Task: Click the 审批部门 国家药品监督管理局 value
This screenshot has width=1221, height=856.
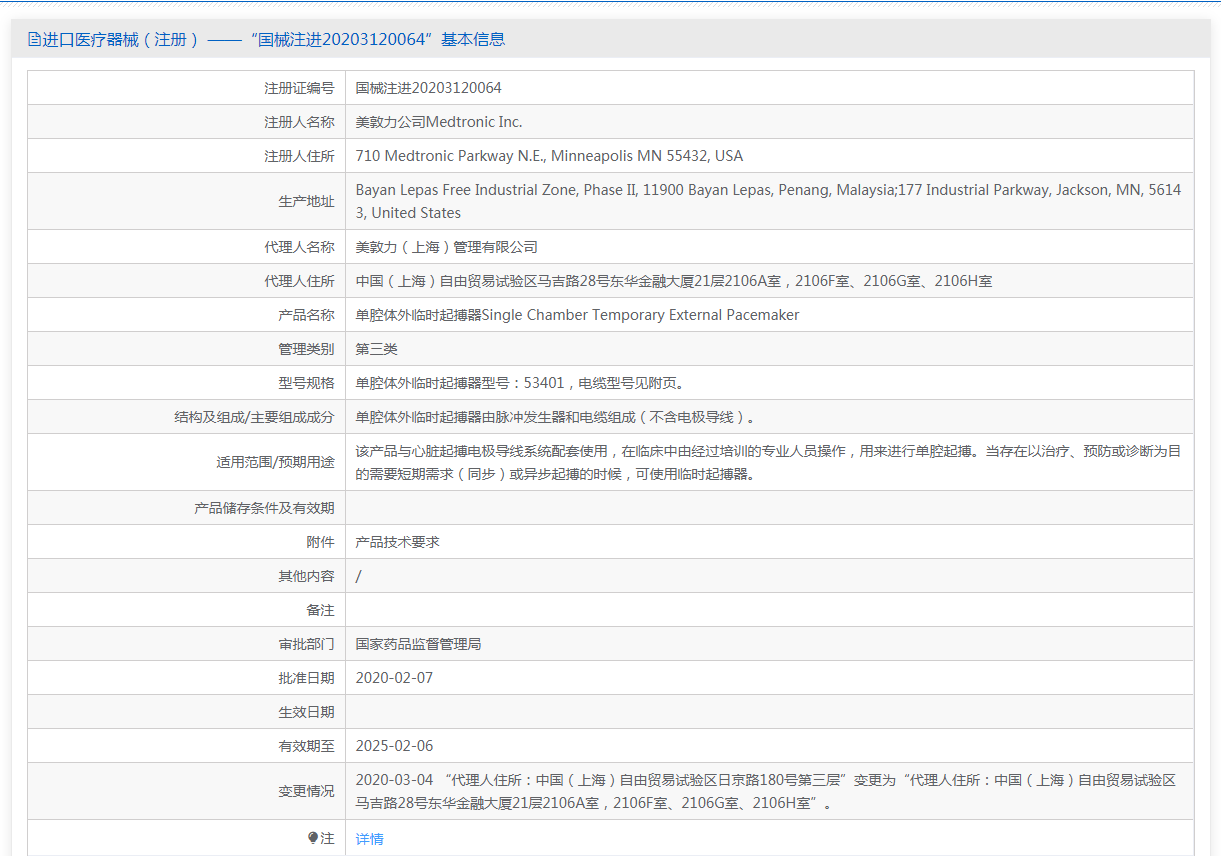Action: (x=419, y=644)
